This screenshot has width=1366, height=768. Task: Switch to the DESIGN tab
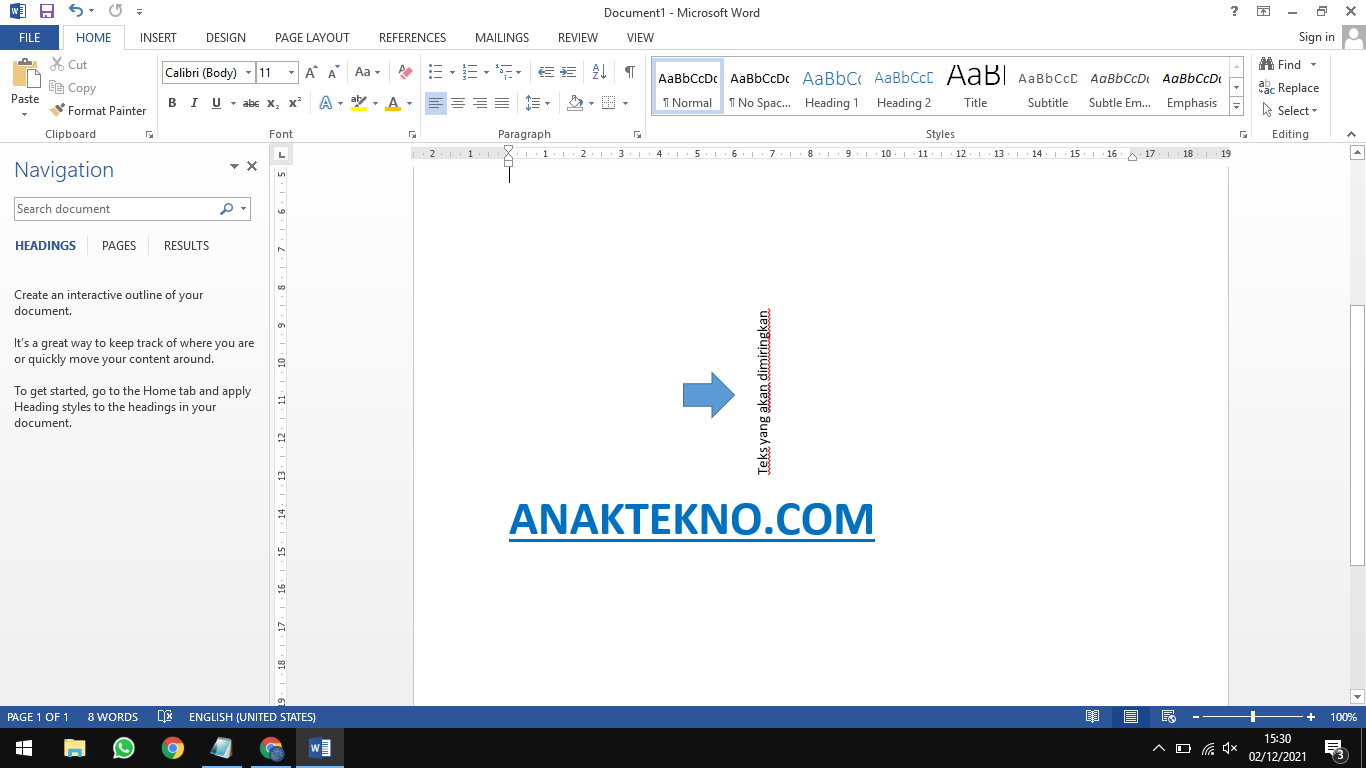226,38
